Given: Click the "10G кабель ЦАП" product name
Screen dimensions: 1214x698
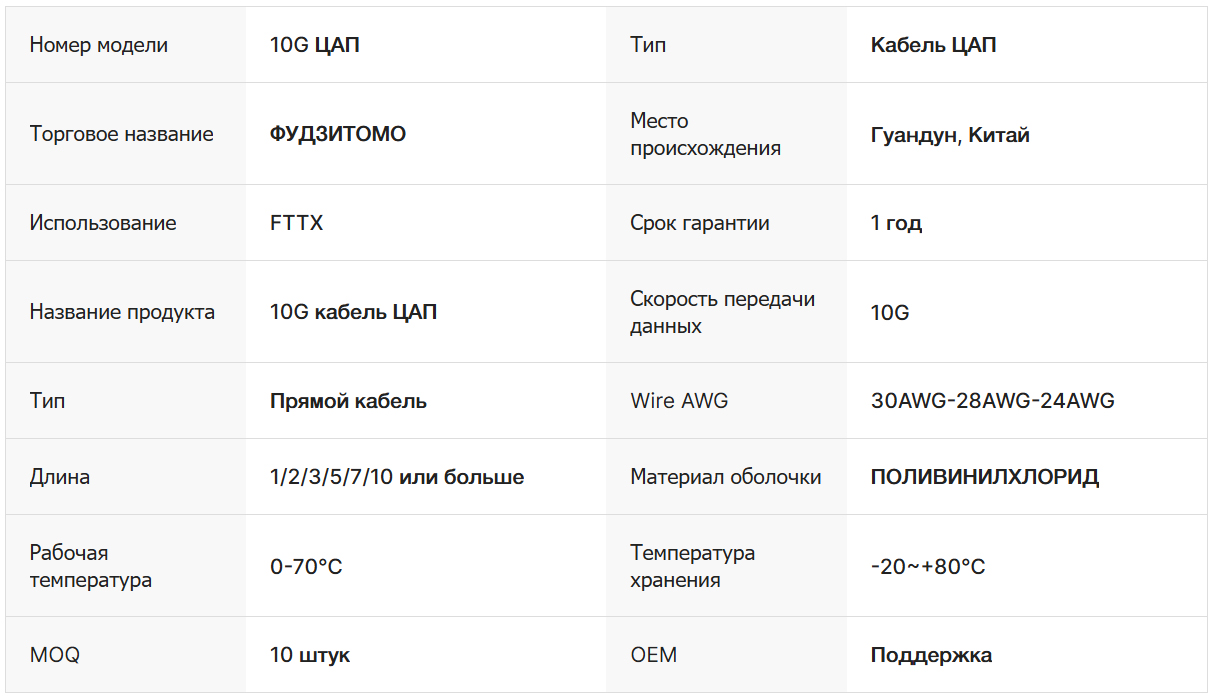Looking at the screenshot, I should point(353,312).
